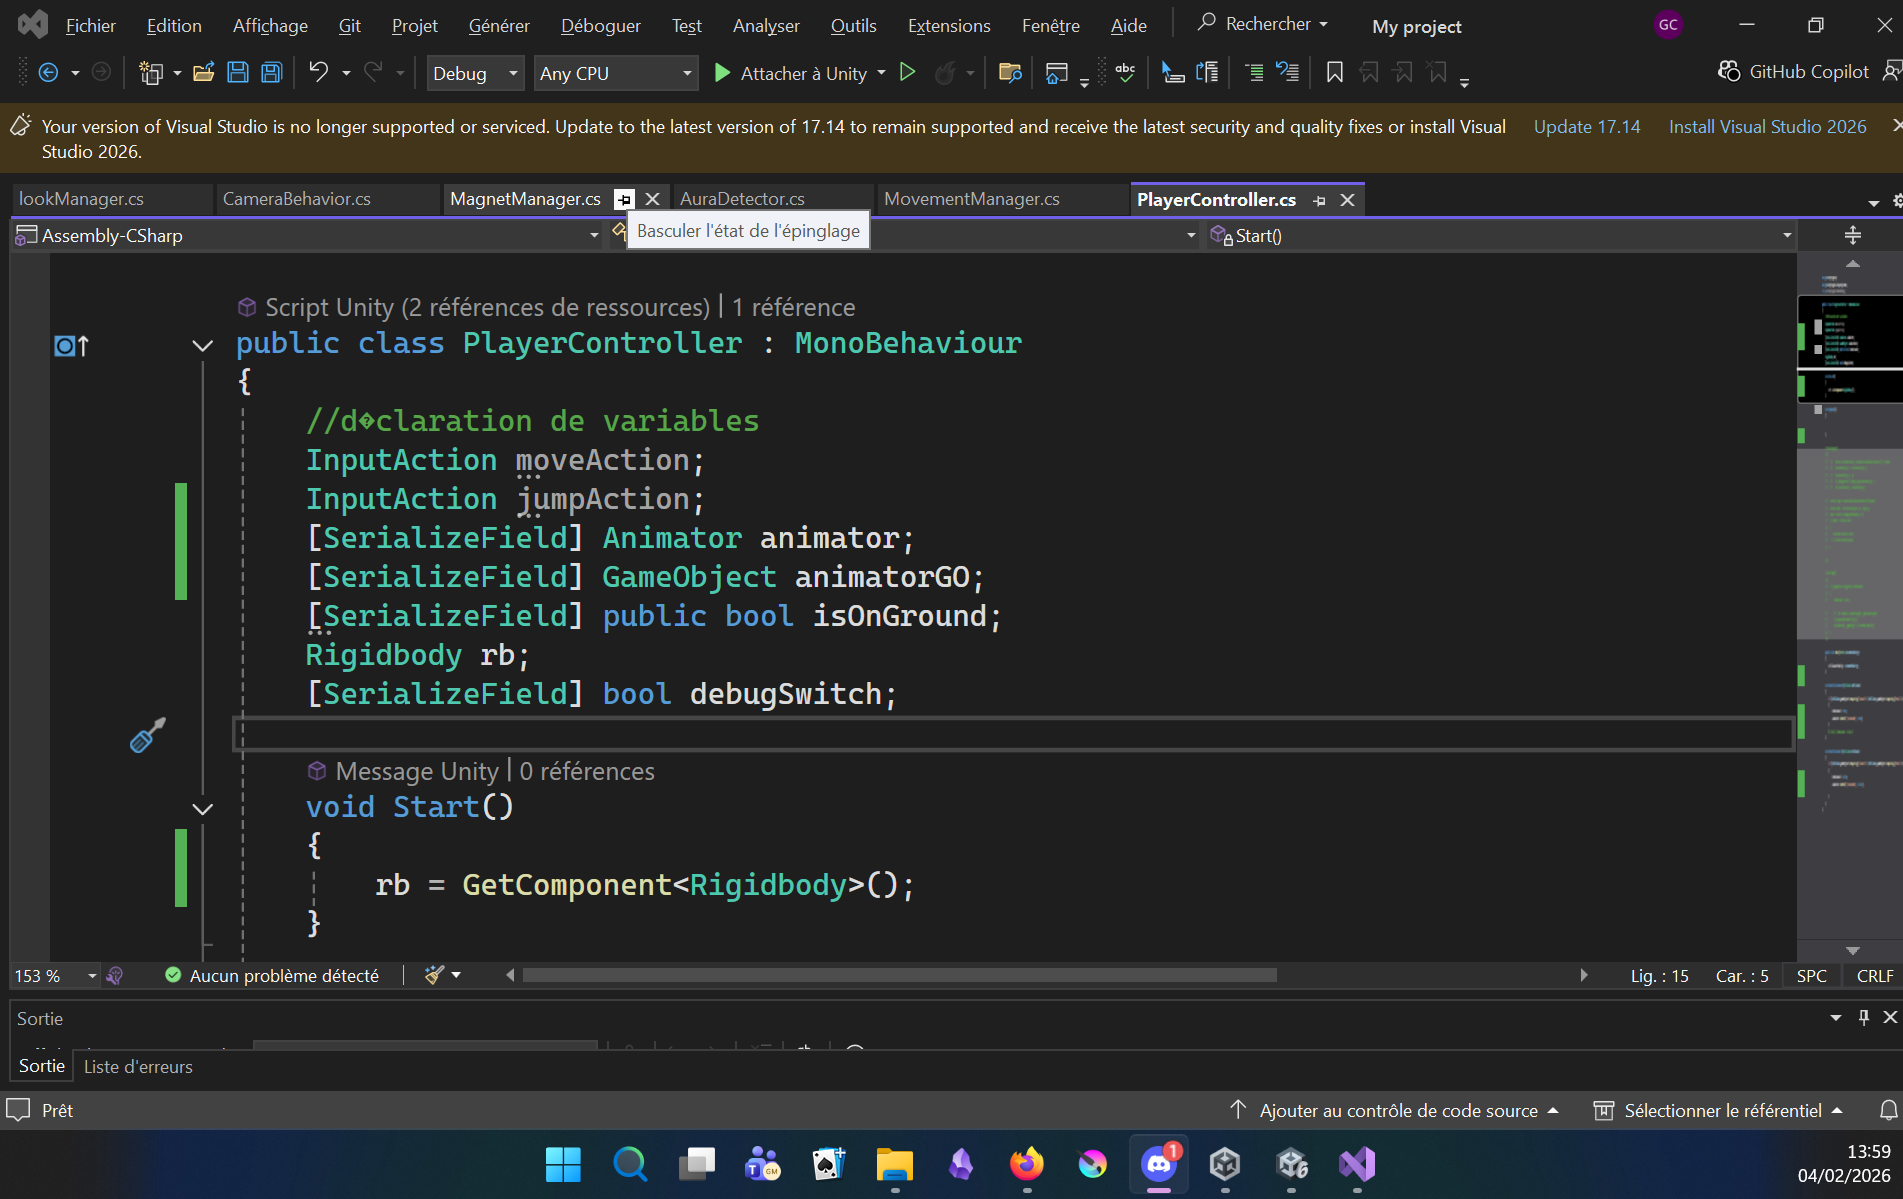The image size is (1903, 1199).
Task: Click the Undo arrow icon
Action: pos(318,73)
